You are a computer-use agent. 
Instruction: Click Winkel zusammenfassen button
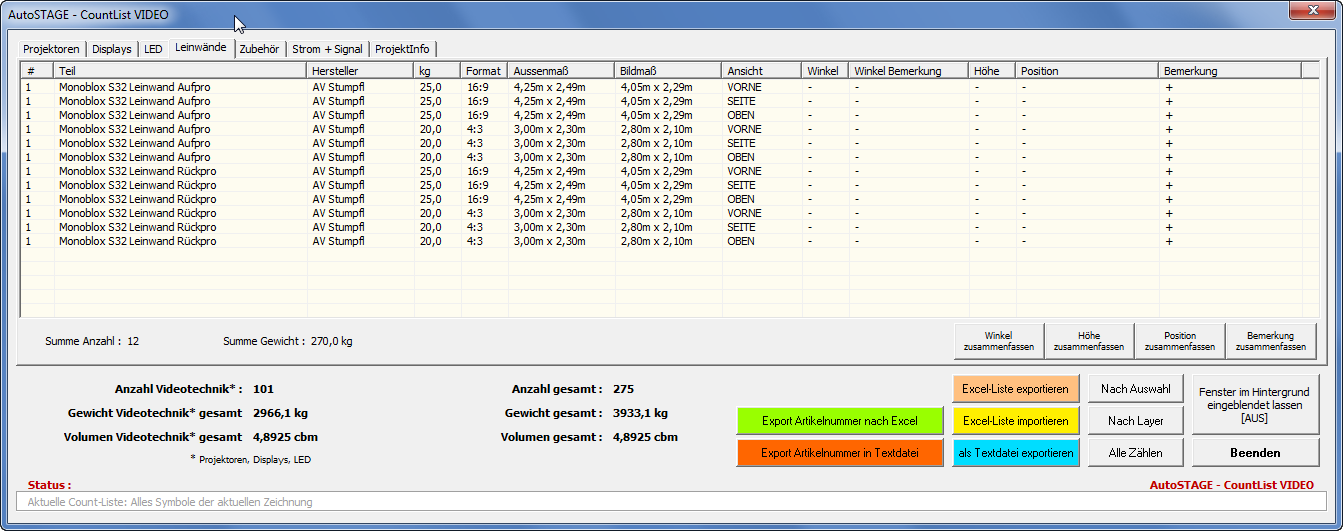pyautogui.click(x=998, y=341)
